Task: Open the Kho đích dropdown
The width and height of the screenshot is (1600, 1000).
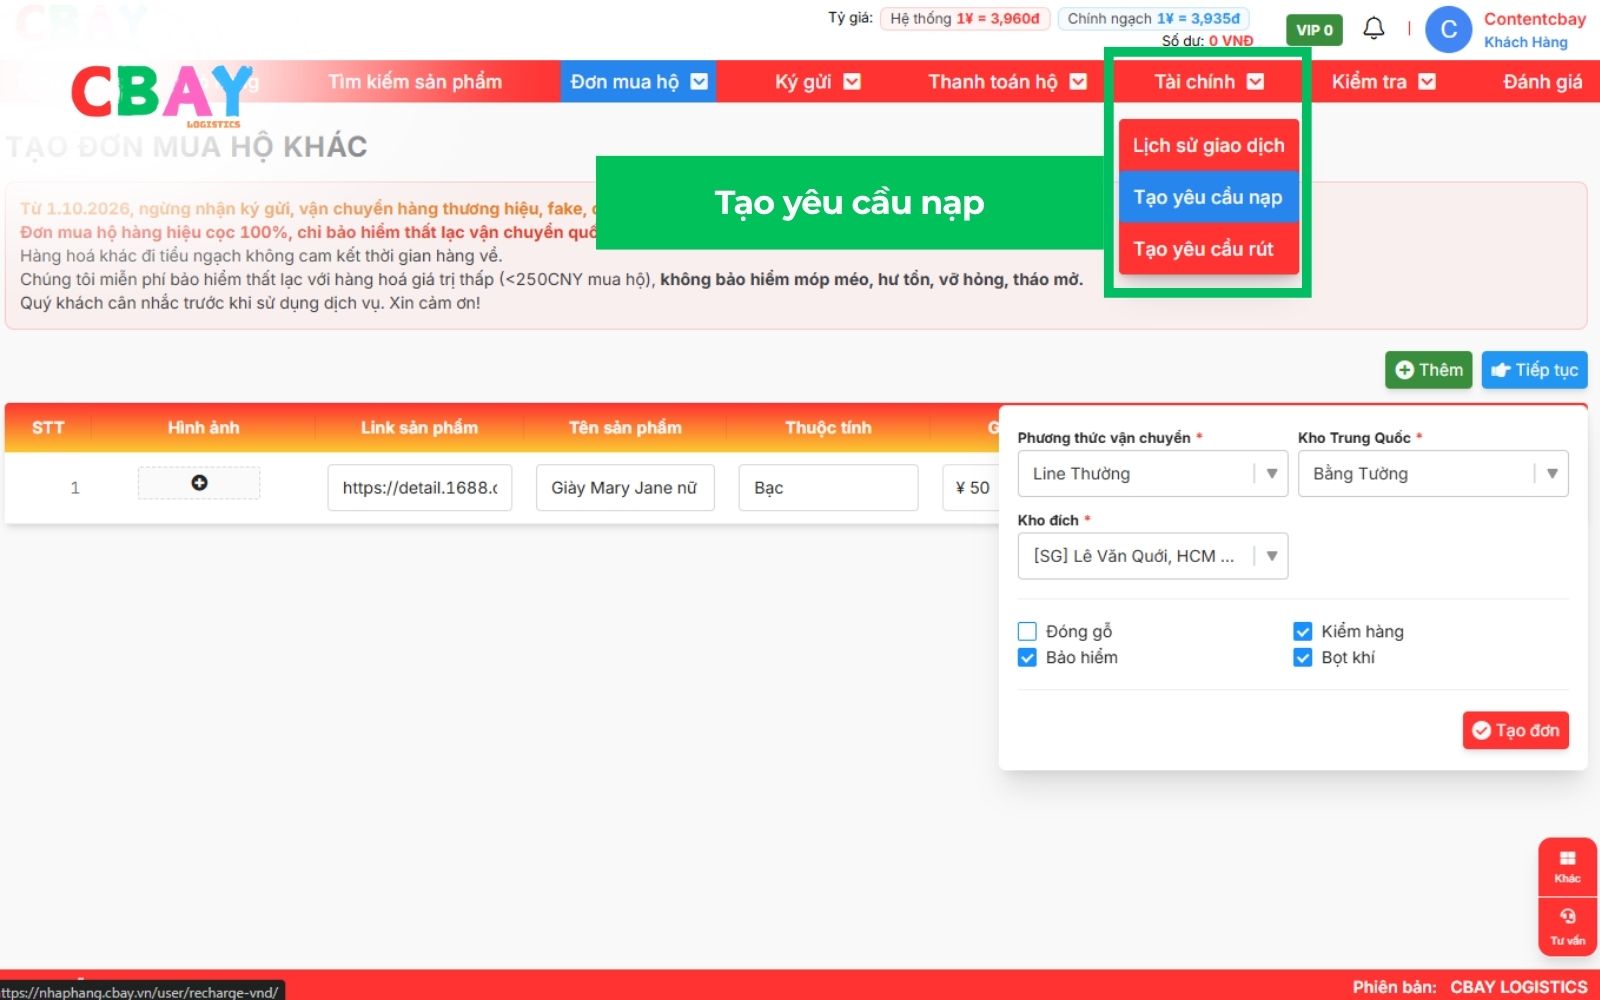Action: 1152,556
